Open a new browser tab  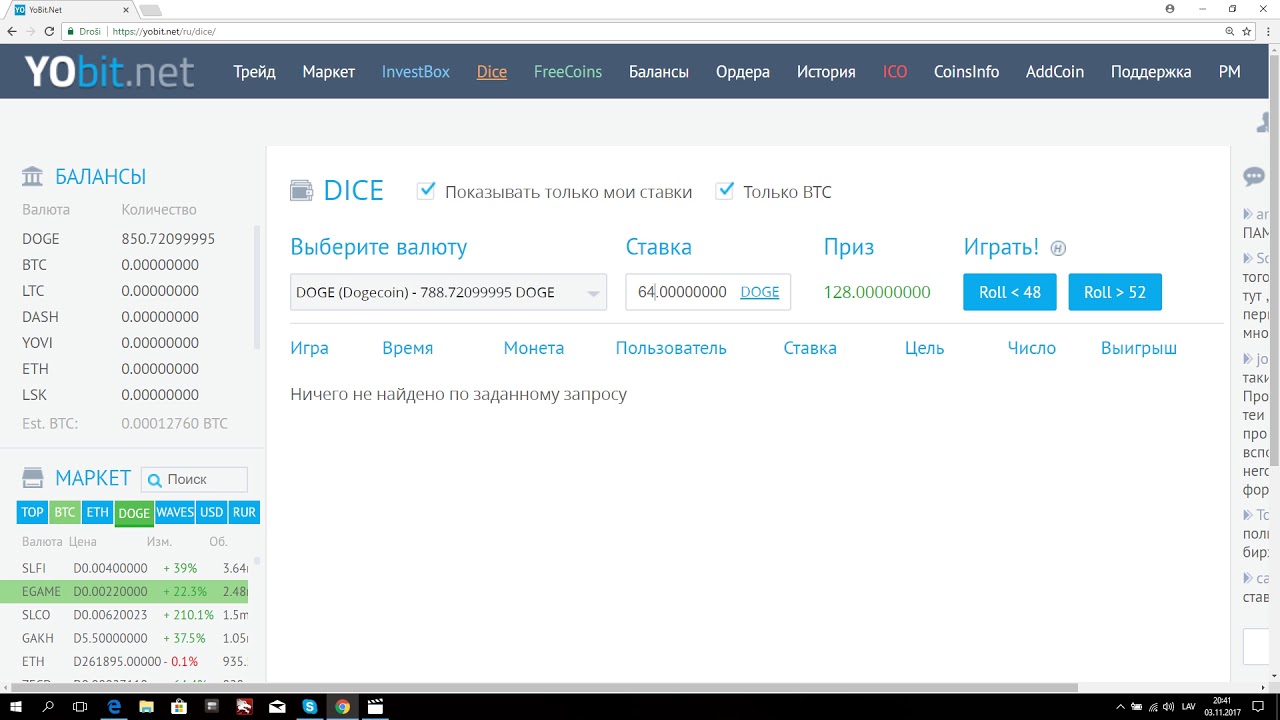tap(150, 10)
